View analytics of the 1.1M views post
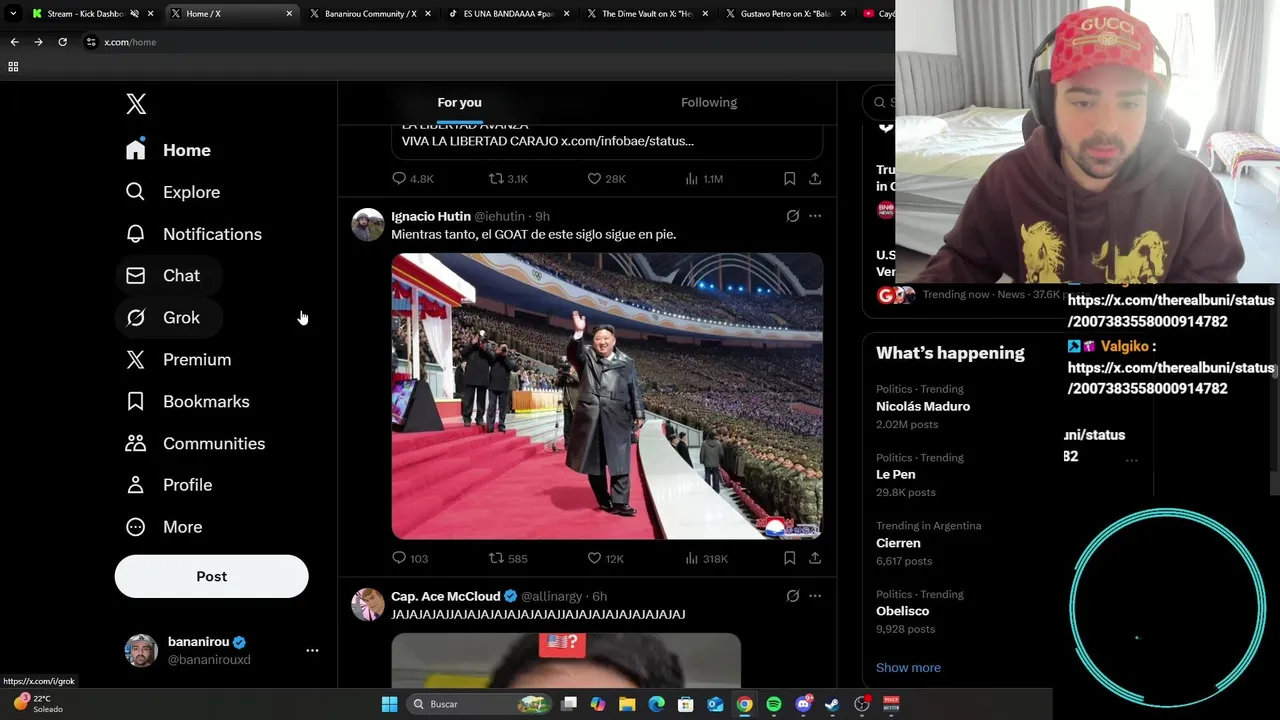 tap(704, 178)
